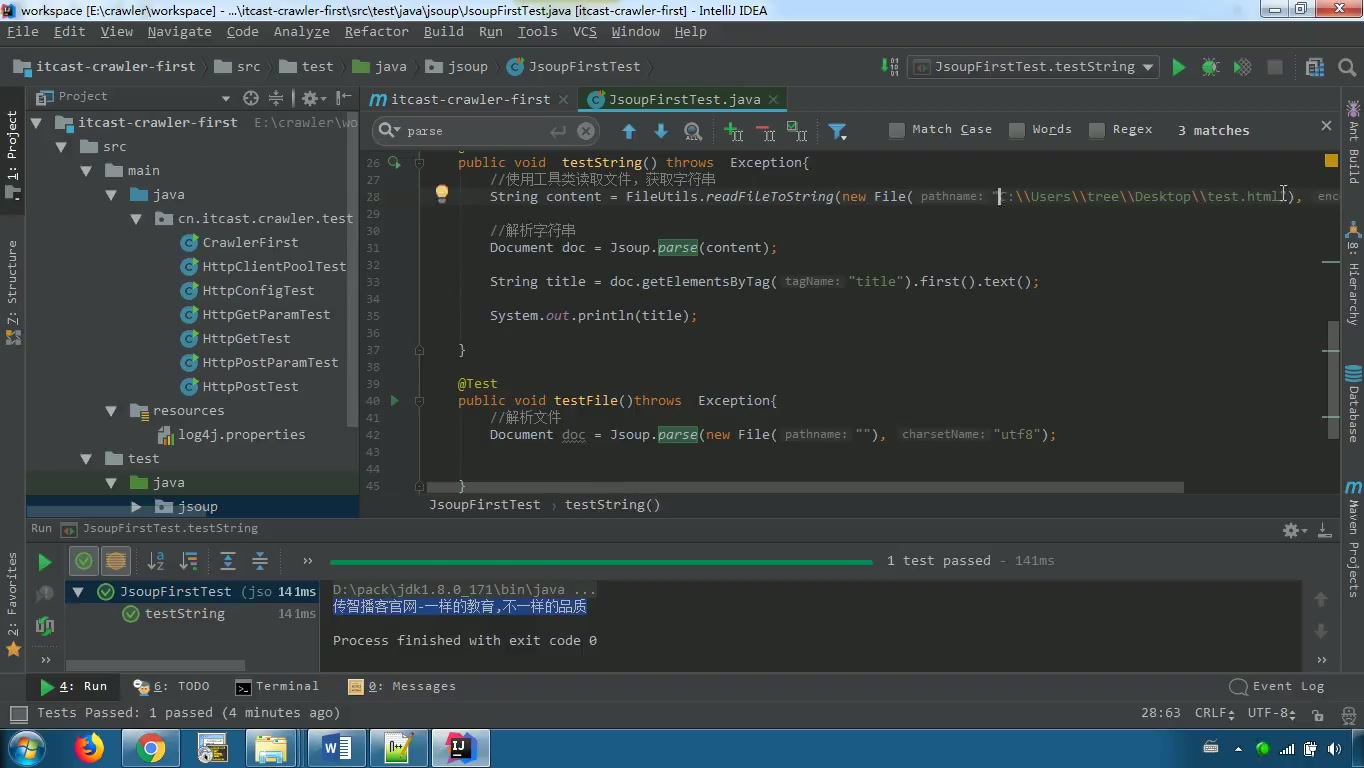
Task: Collapse itcast-crawler-first root node
Action: click(37, 123)
